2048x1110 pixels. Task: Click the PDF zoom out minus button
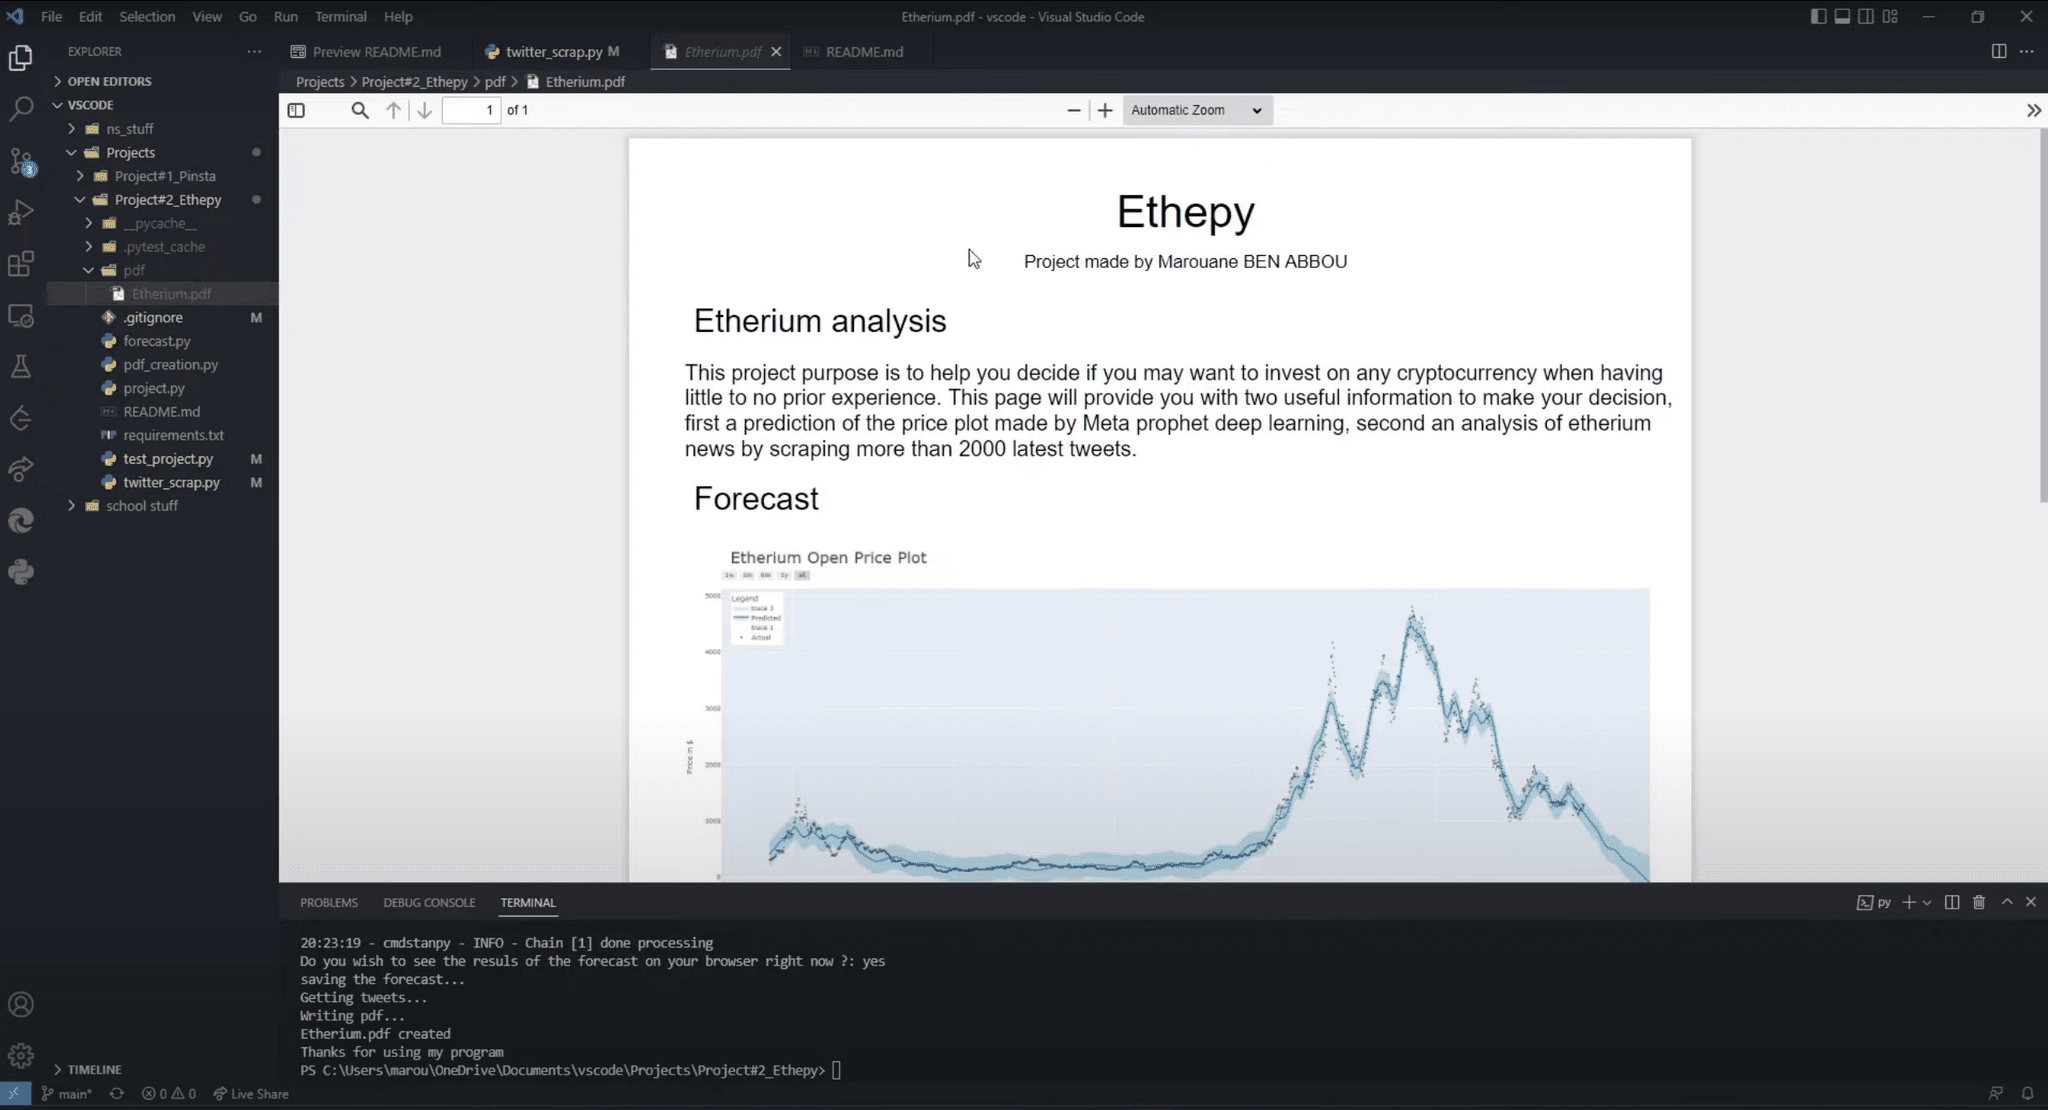point(1074,110)
